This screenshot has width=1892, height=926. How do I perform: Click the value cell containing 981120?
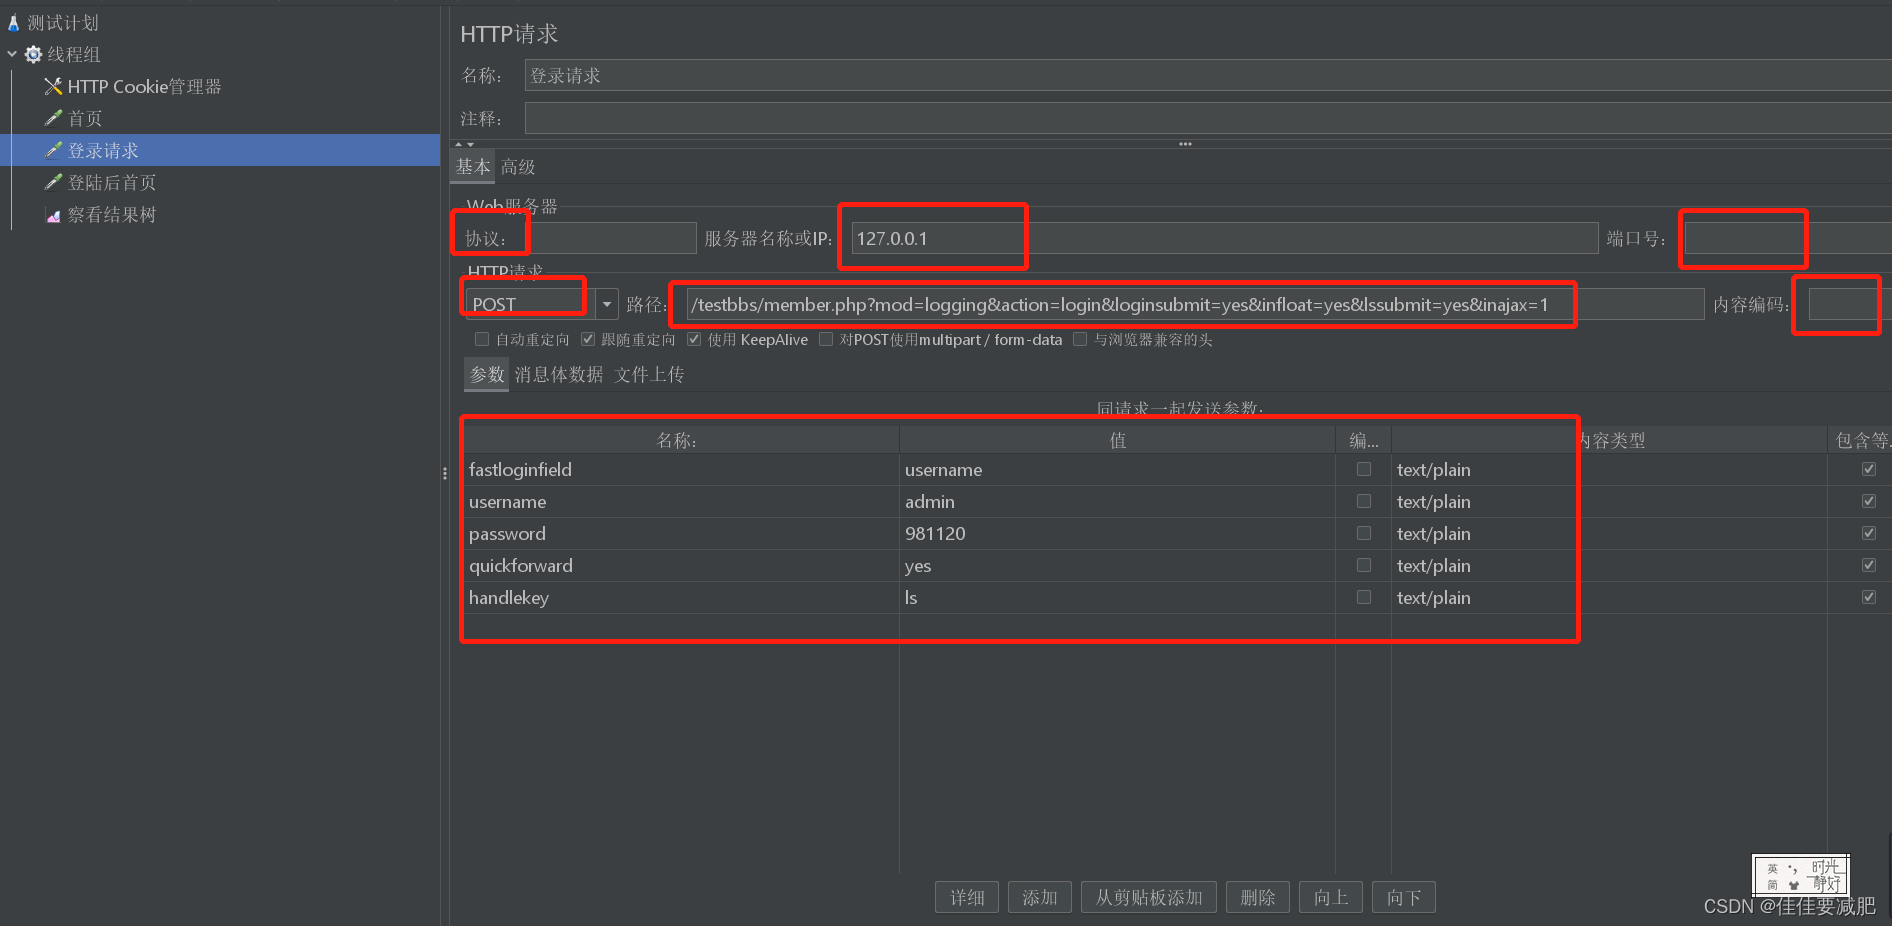pyautogui.click(x=1117, y=533)
